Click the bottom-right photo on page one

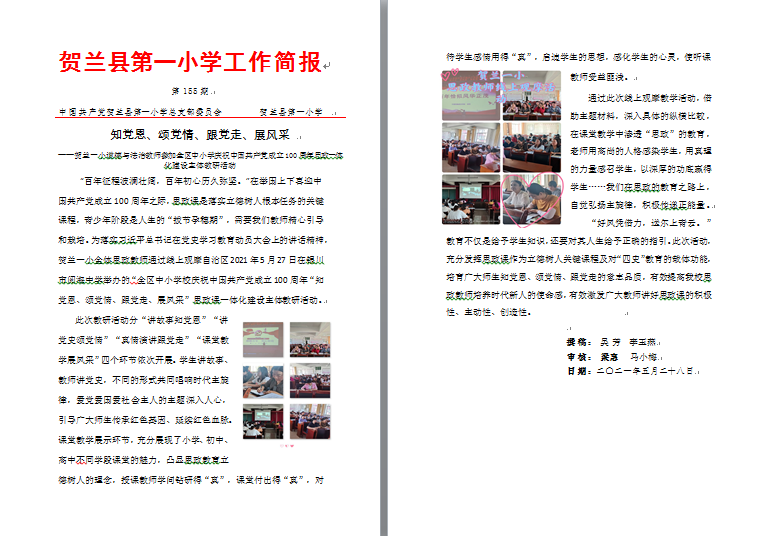pos(309,420)
